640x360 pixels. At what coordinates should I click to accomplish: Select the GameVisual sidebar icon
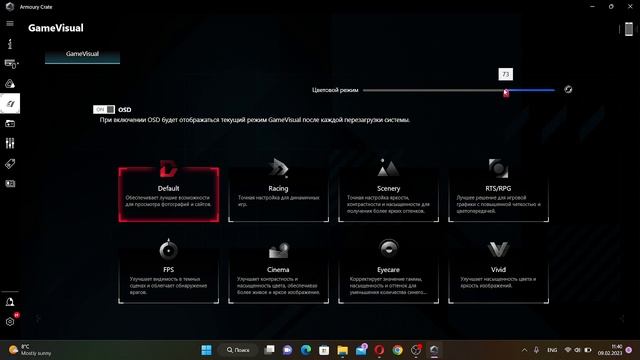[10, 104]
